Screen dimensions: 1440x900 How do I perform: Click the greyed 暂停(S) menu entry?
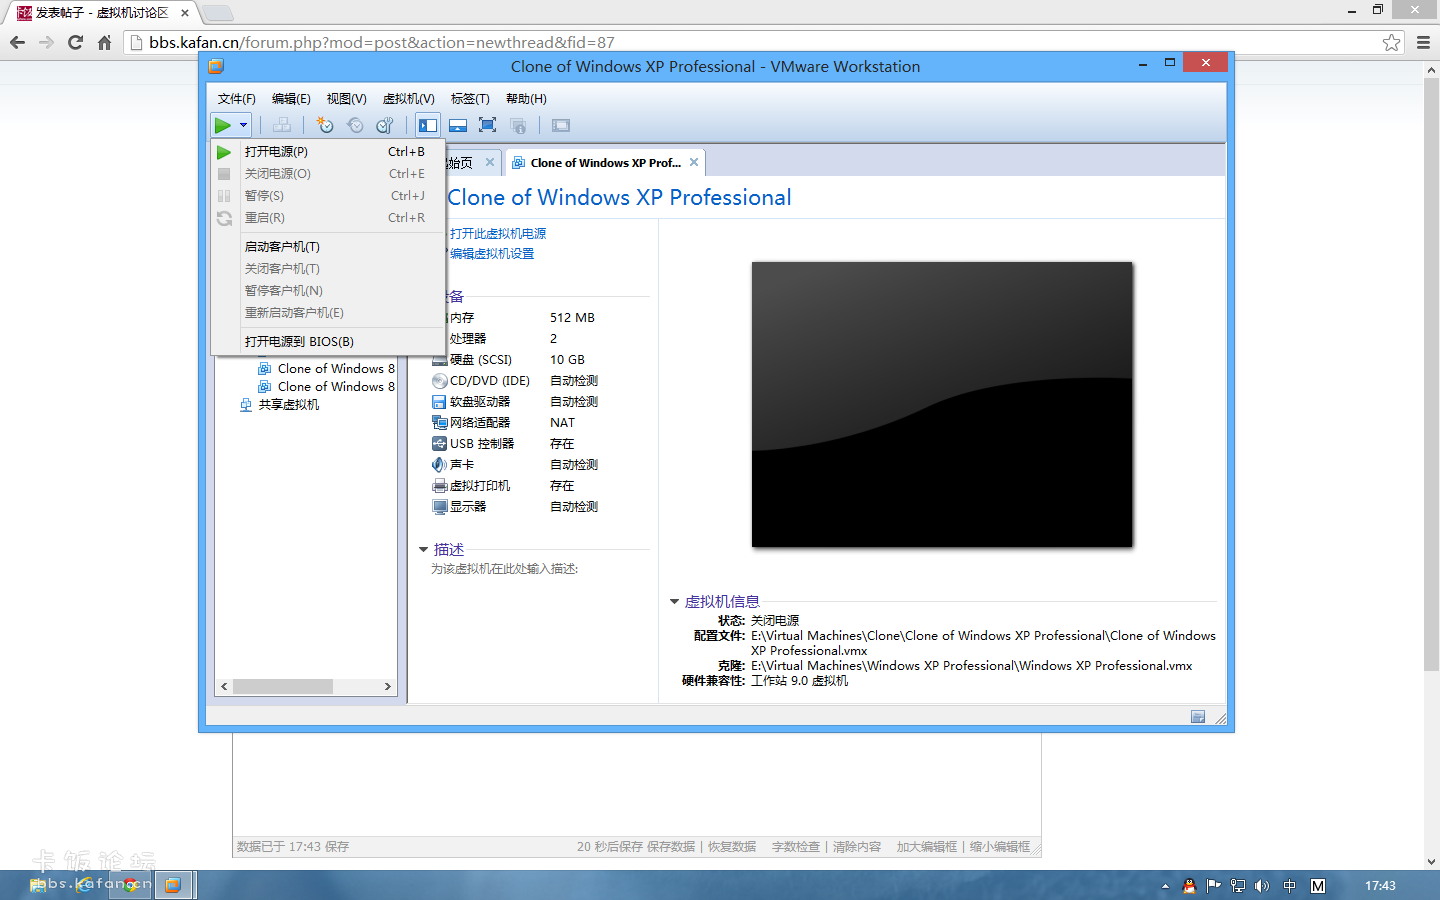(328, 196)
